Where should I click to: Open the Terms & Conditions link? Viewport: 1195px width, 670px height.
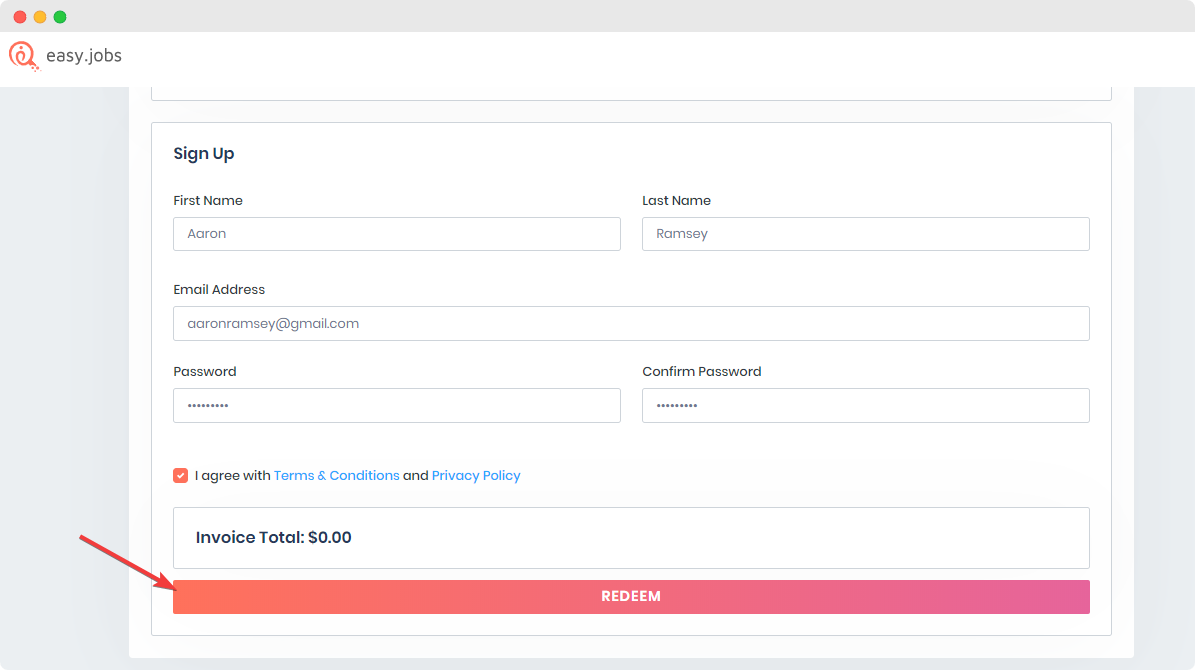336,476
